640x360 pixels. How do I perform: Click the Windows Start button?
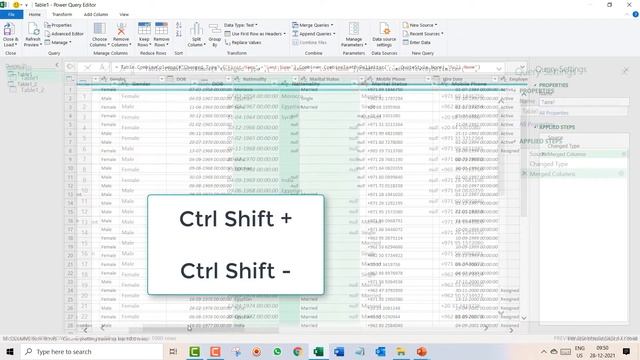pos(10,351)
